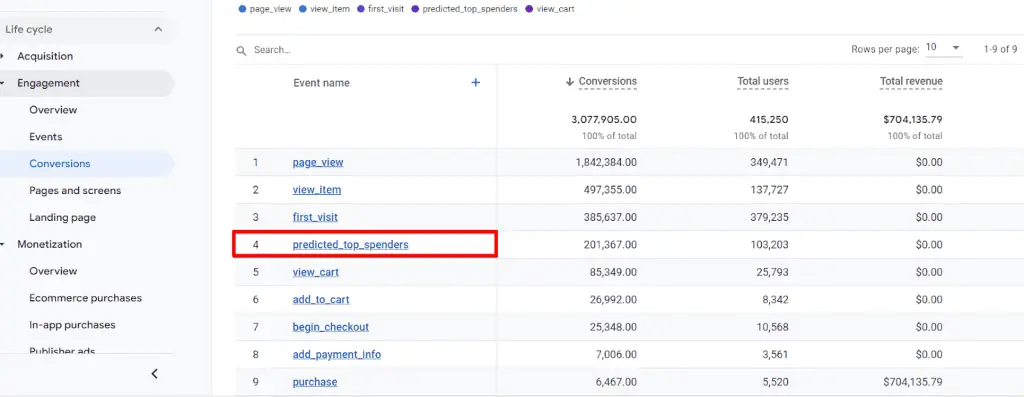Open In-app purchases report
This screenshot has height=397, width=1024.
[72, 325]
